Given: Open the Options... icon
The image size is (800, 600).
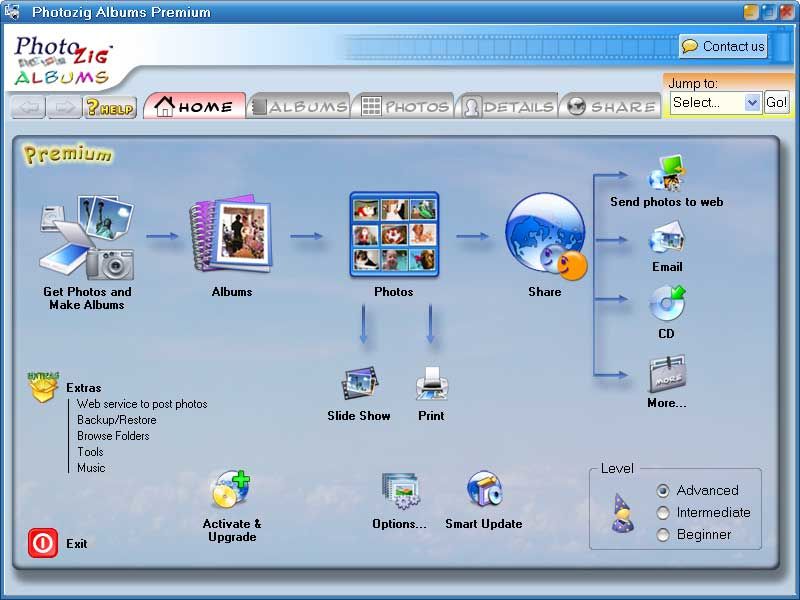Looking at the screenshot, I should (400, 490).
